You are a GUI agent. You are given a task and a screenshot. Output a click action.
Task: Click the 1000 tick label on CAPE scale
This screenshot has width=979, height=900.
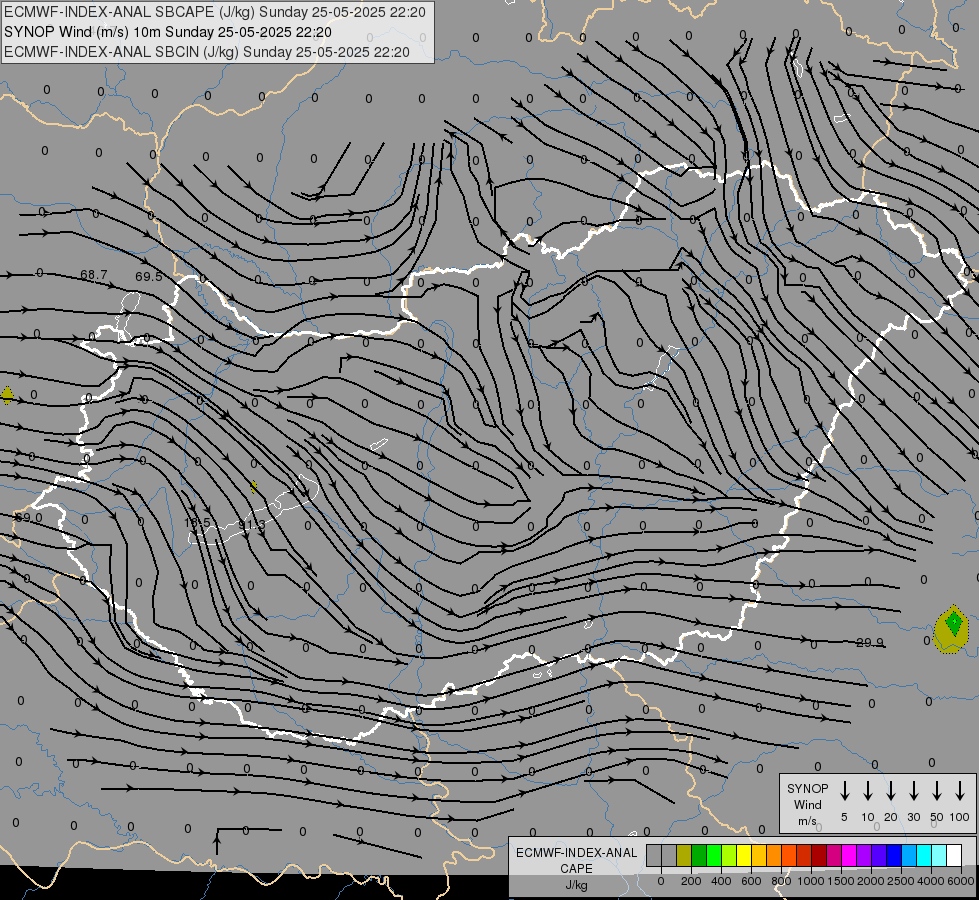pyautogui.click(x=811, y=881)
